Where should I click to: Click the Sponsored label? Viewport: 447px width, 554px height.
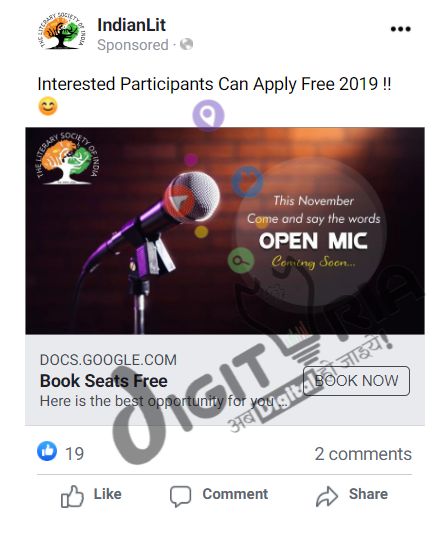[x=133, y=45]
